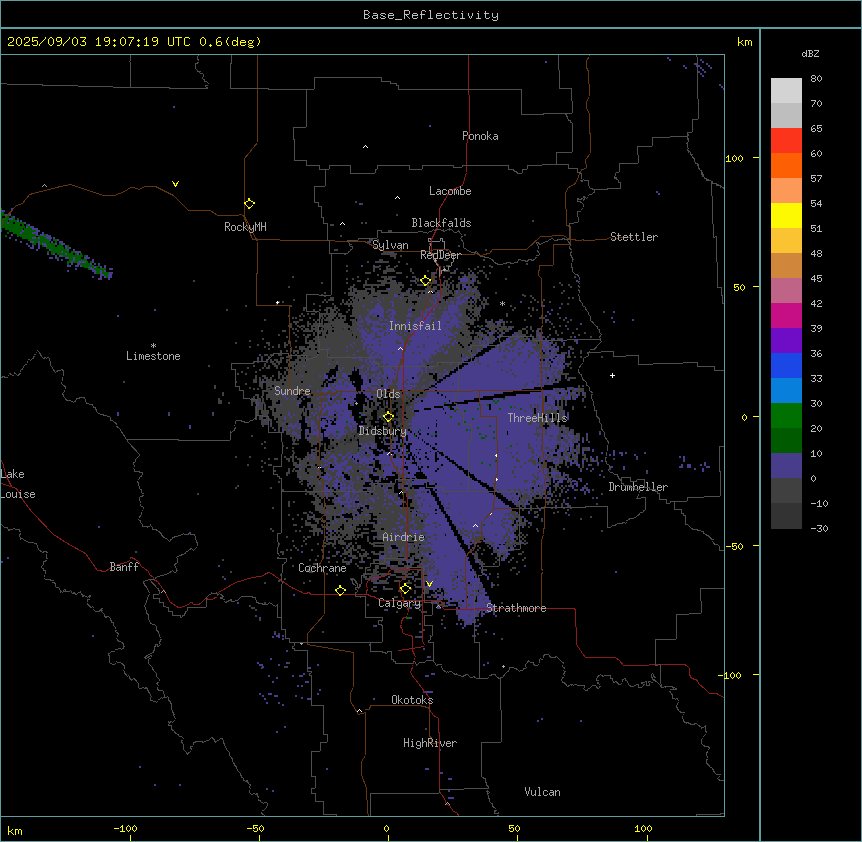Image resolution: width=862 pixels, height=842 pixels.
Task: Click the Didsbury town label
Action: 383,431
